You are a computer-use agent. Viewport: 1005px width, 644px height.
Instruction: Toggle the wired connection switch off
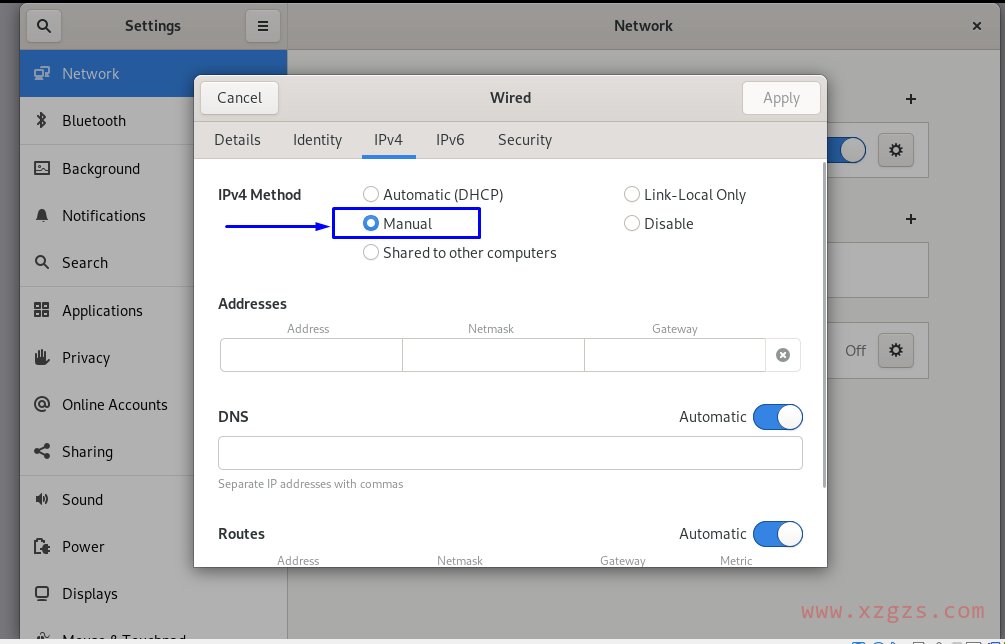(848, 150)
